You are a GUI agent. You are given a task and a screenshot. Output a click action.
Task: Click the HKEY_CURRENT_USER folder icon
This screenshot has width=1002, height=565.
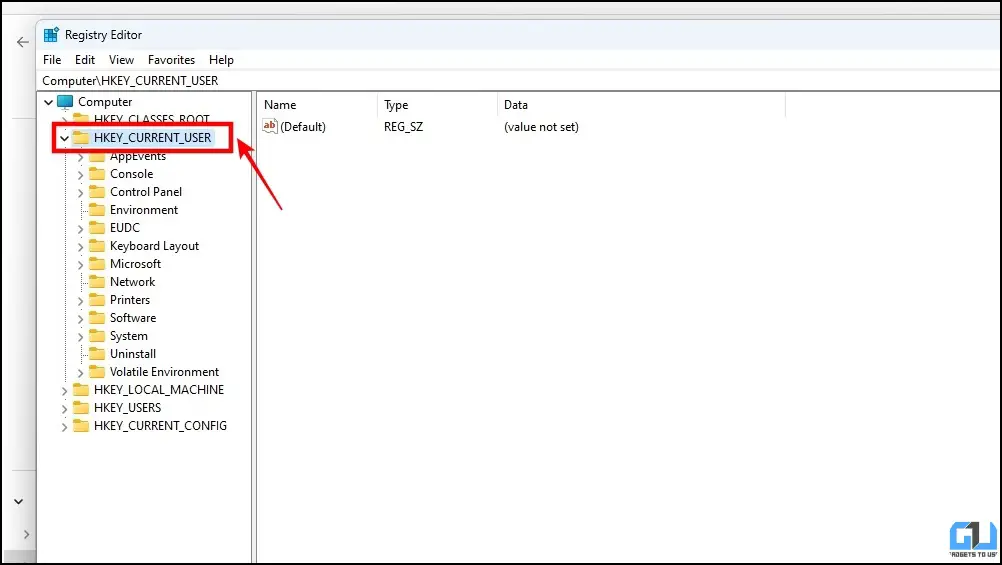[x=81, y=137]
